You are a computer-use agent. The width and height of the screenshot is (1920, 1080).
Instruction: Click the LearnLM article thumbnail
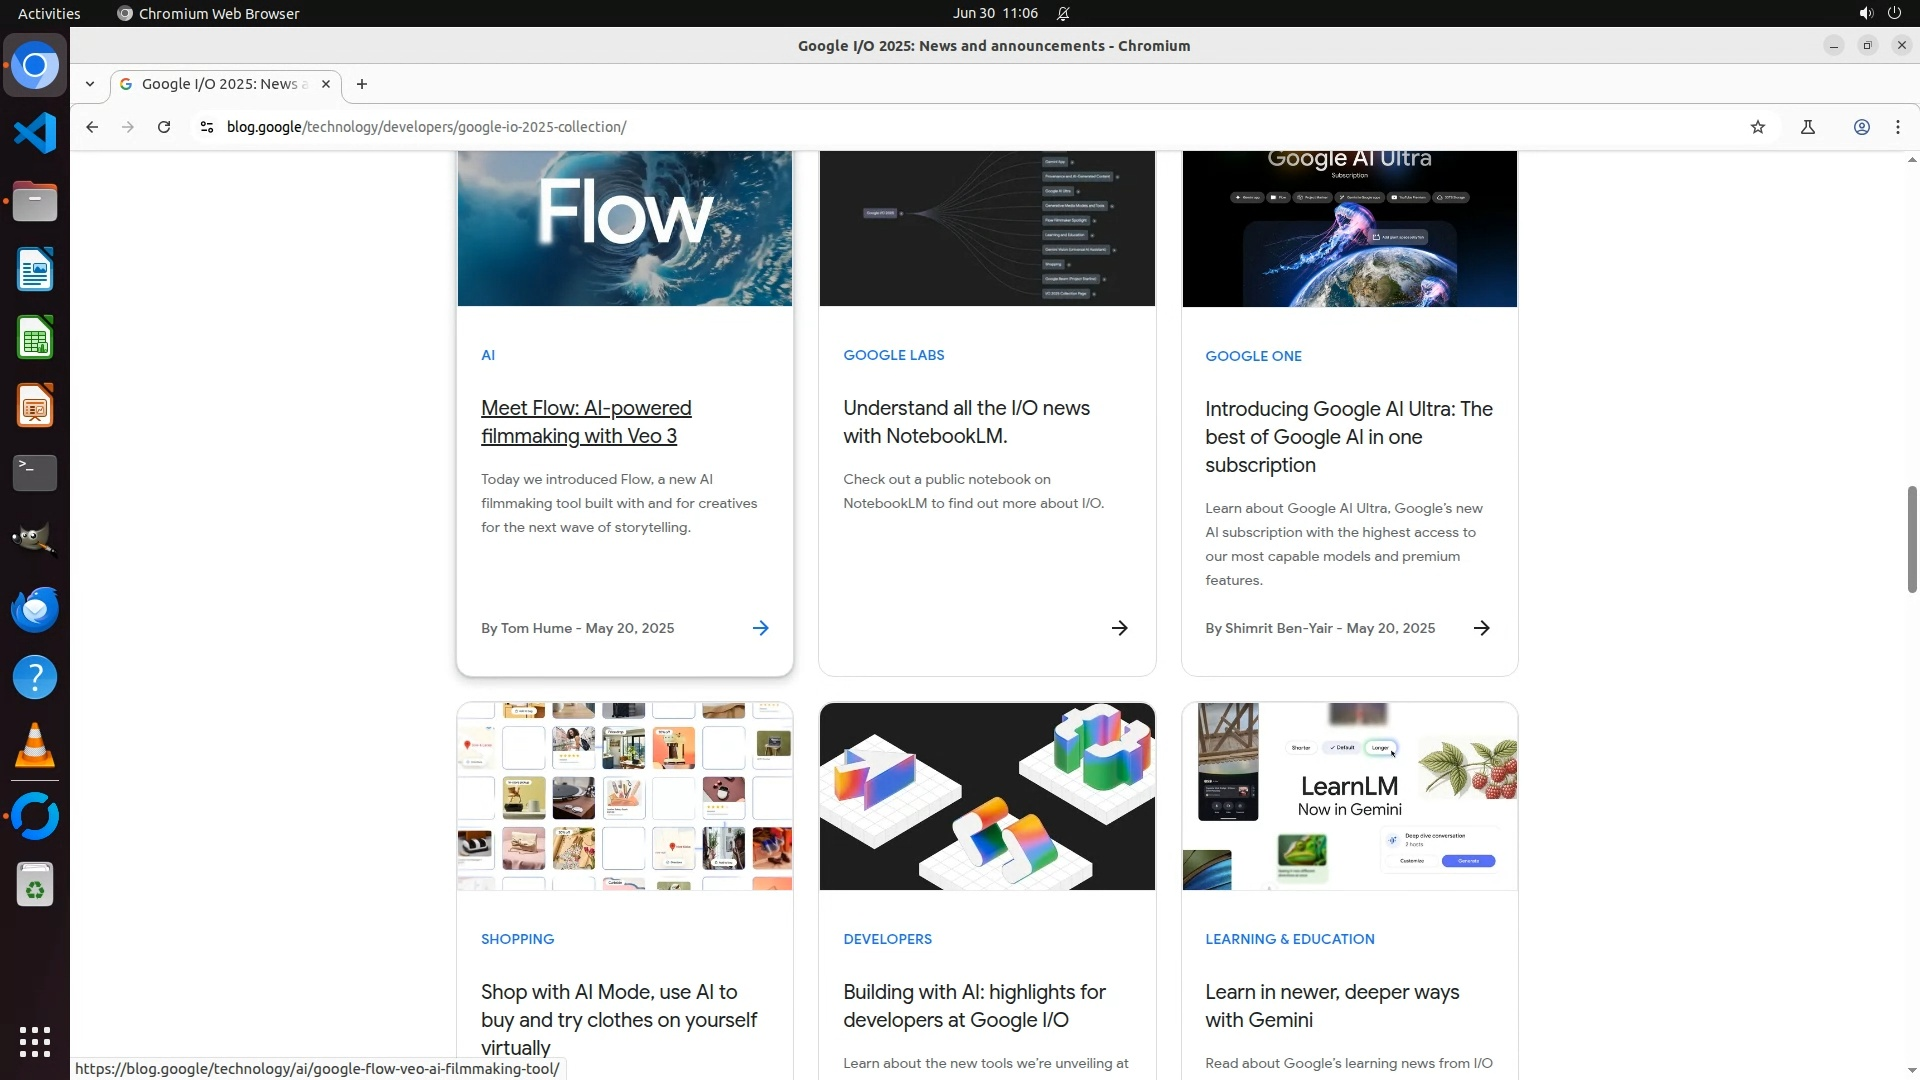pyautogui.click(x=1349, y=796)
